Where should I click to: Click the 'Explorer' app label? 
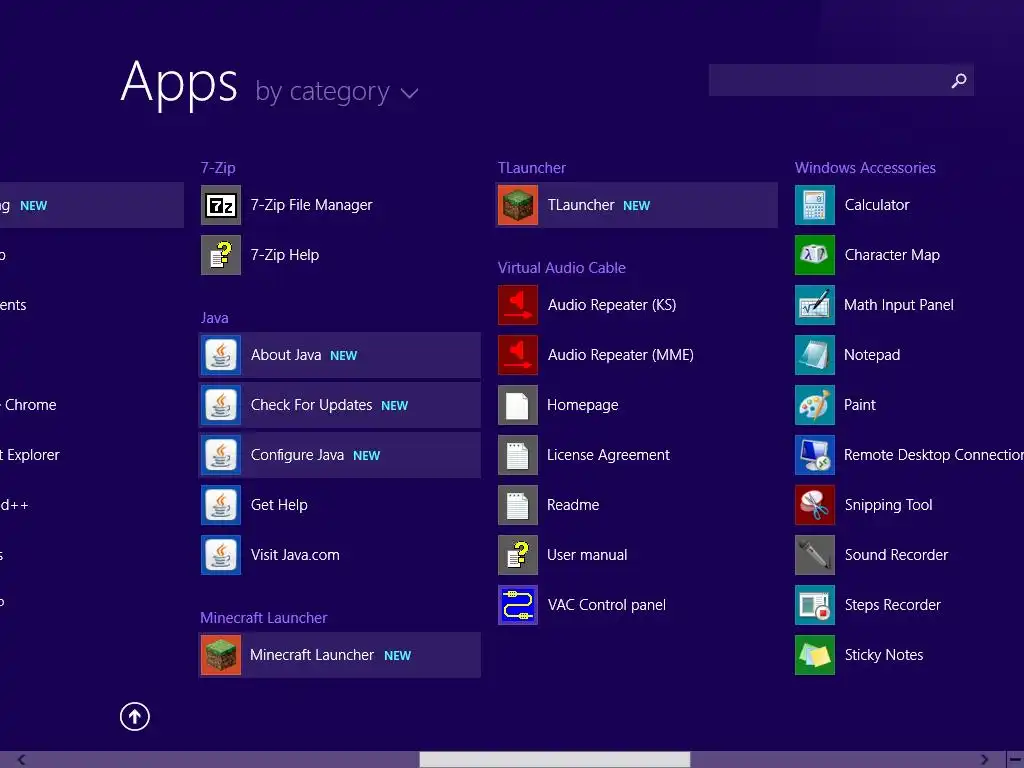coord(33,455)
